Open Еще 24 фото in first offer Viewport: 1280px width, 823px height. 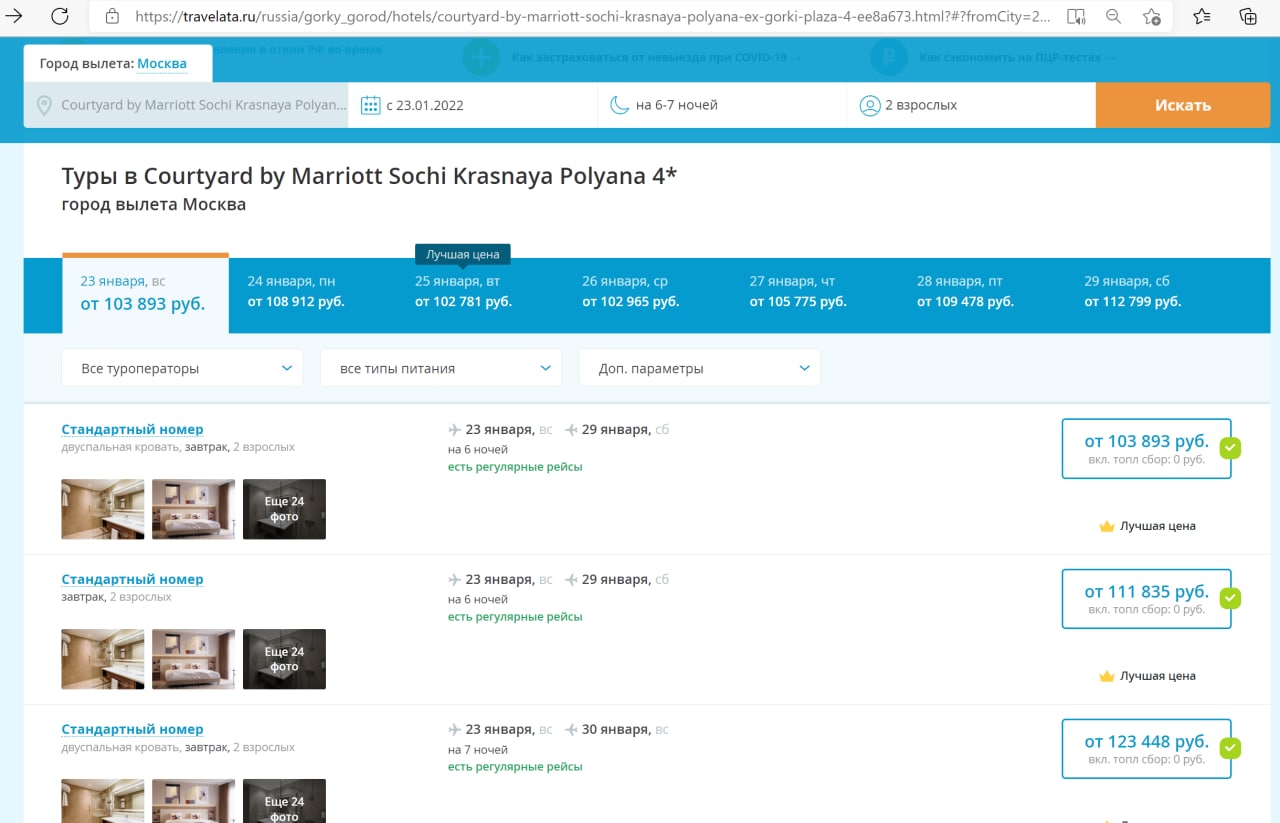(284, 509)
